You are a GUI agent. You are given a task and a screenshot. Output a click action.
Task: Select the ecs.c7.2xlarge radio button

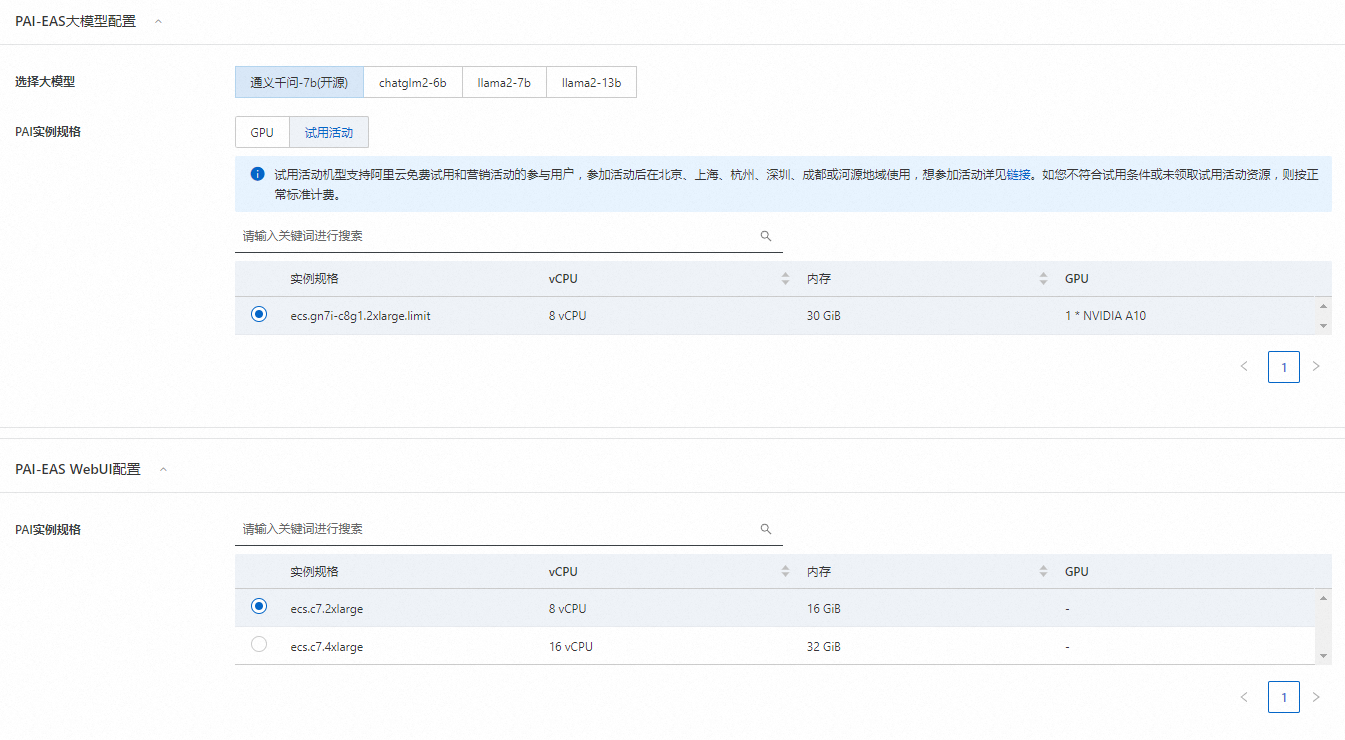(259, 606)
